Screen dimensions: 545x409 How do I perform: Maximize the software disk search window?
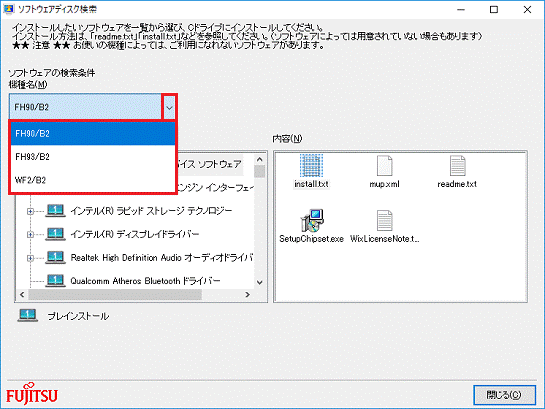494,9
